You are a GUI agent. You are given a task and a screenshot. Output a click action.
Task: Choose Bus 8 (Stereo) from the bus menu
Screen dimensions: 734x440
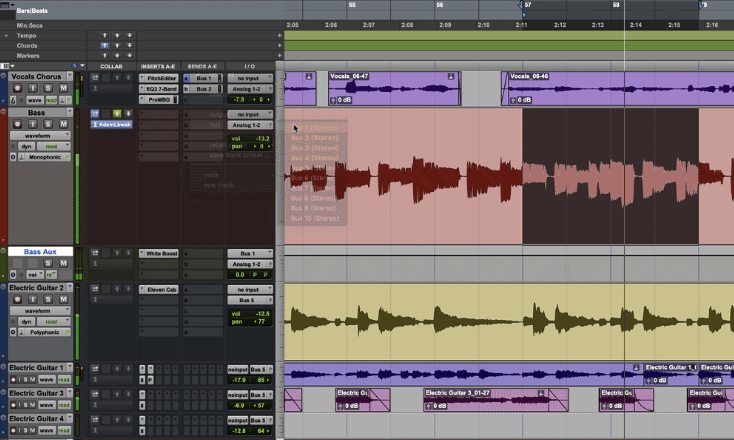pos(315,198)
